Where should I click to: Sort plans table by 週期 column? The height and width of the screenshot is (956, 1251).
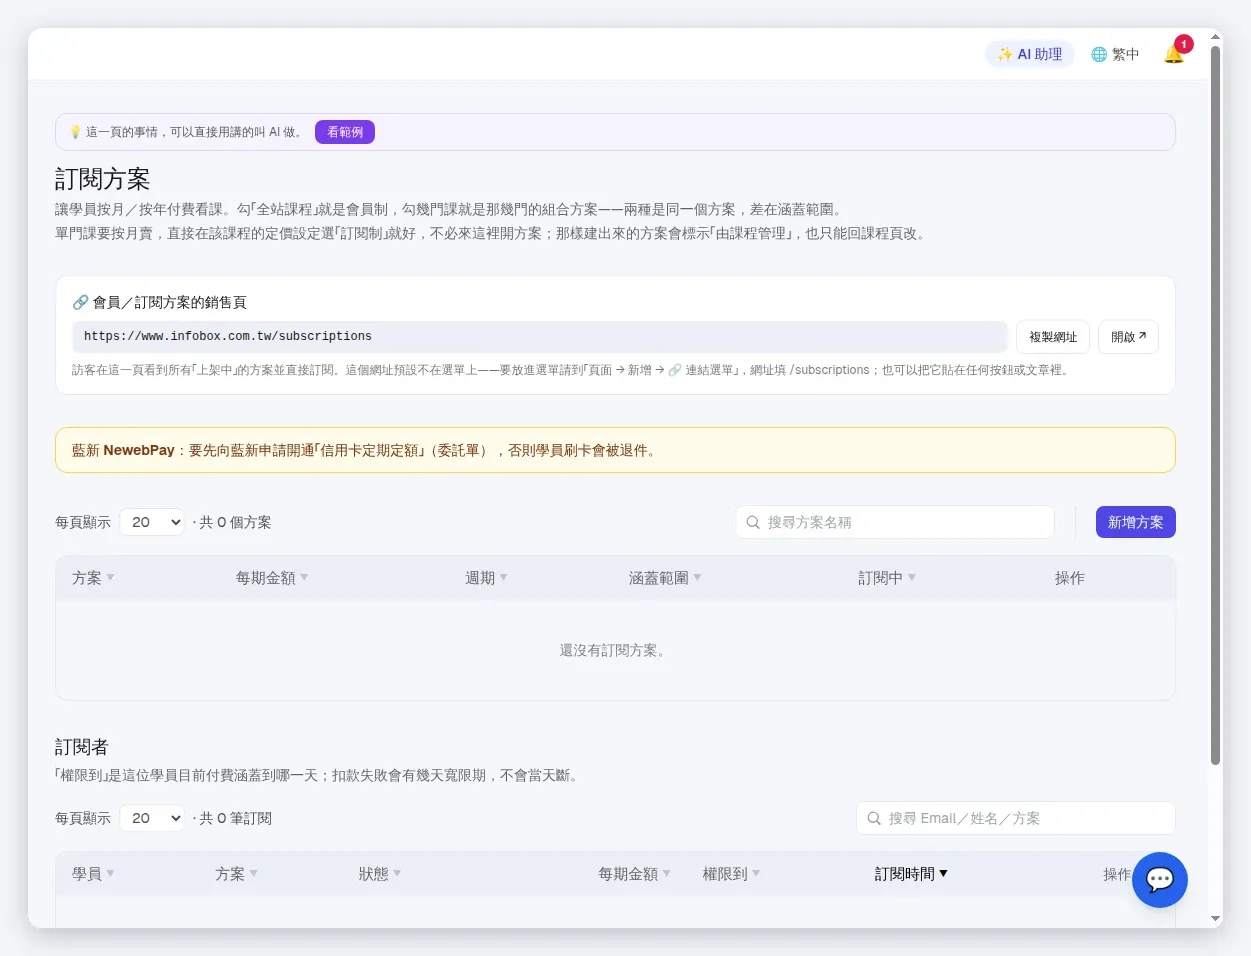pyautogui.click(x=486, y=578)
